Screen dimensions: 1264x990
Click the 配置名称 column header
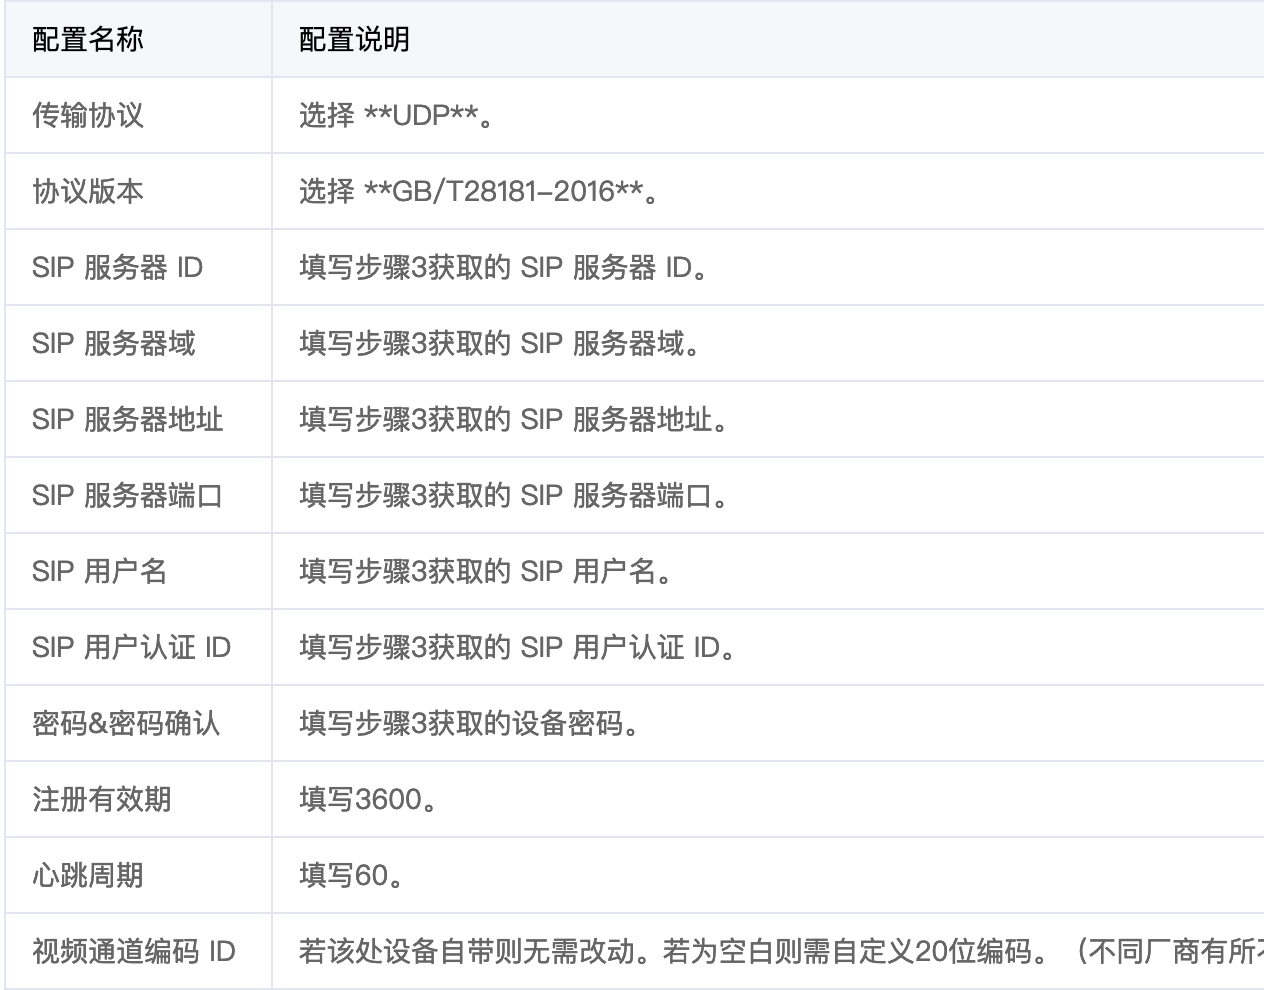click(x=88, y=40)
